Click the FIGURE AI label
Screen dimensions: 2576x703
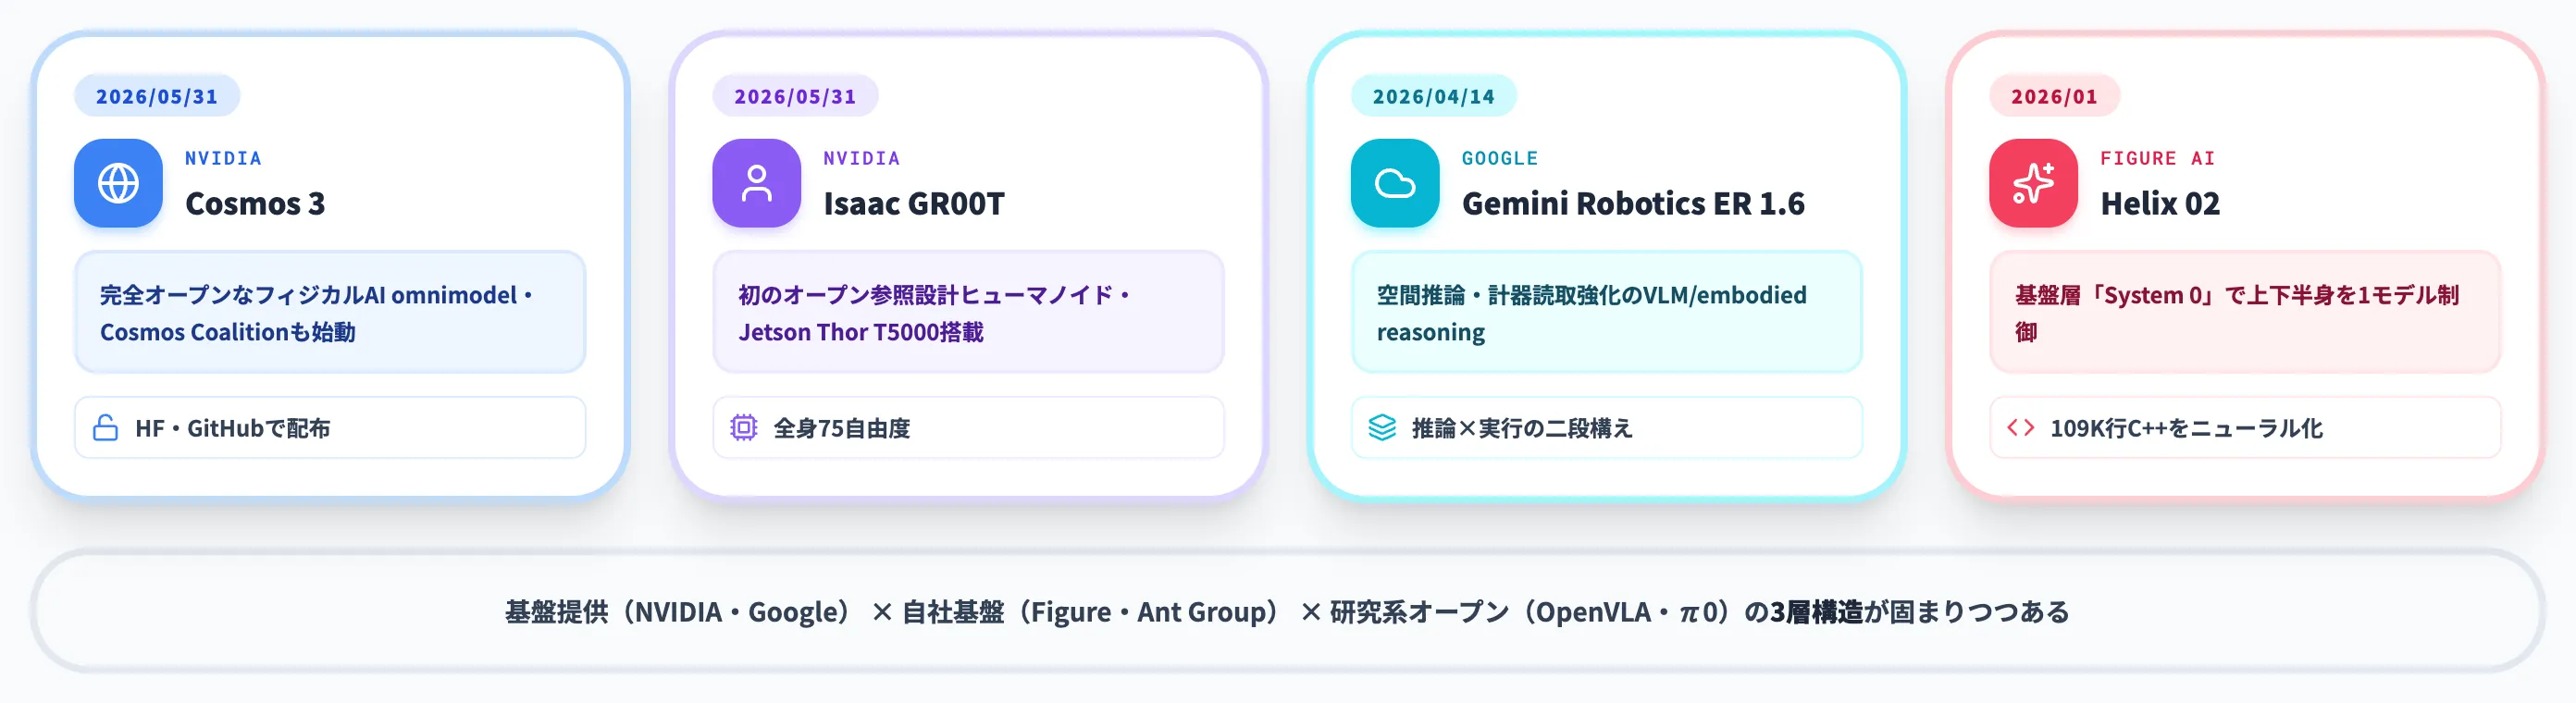2157,158
